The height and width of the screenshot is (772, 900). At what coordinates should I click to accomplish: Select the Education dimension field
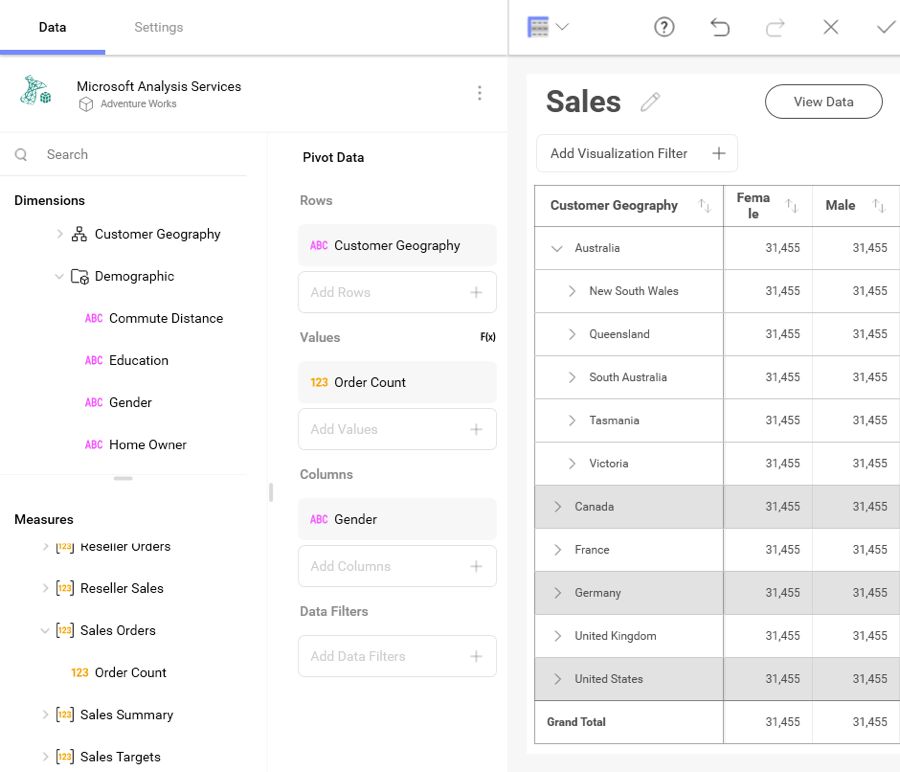138,361
